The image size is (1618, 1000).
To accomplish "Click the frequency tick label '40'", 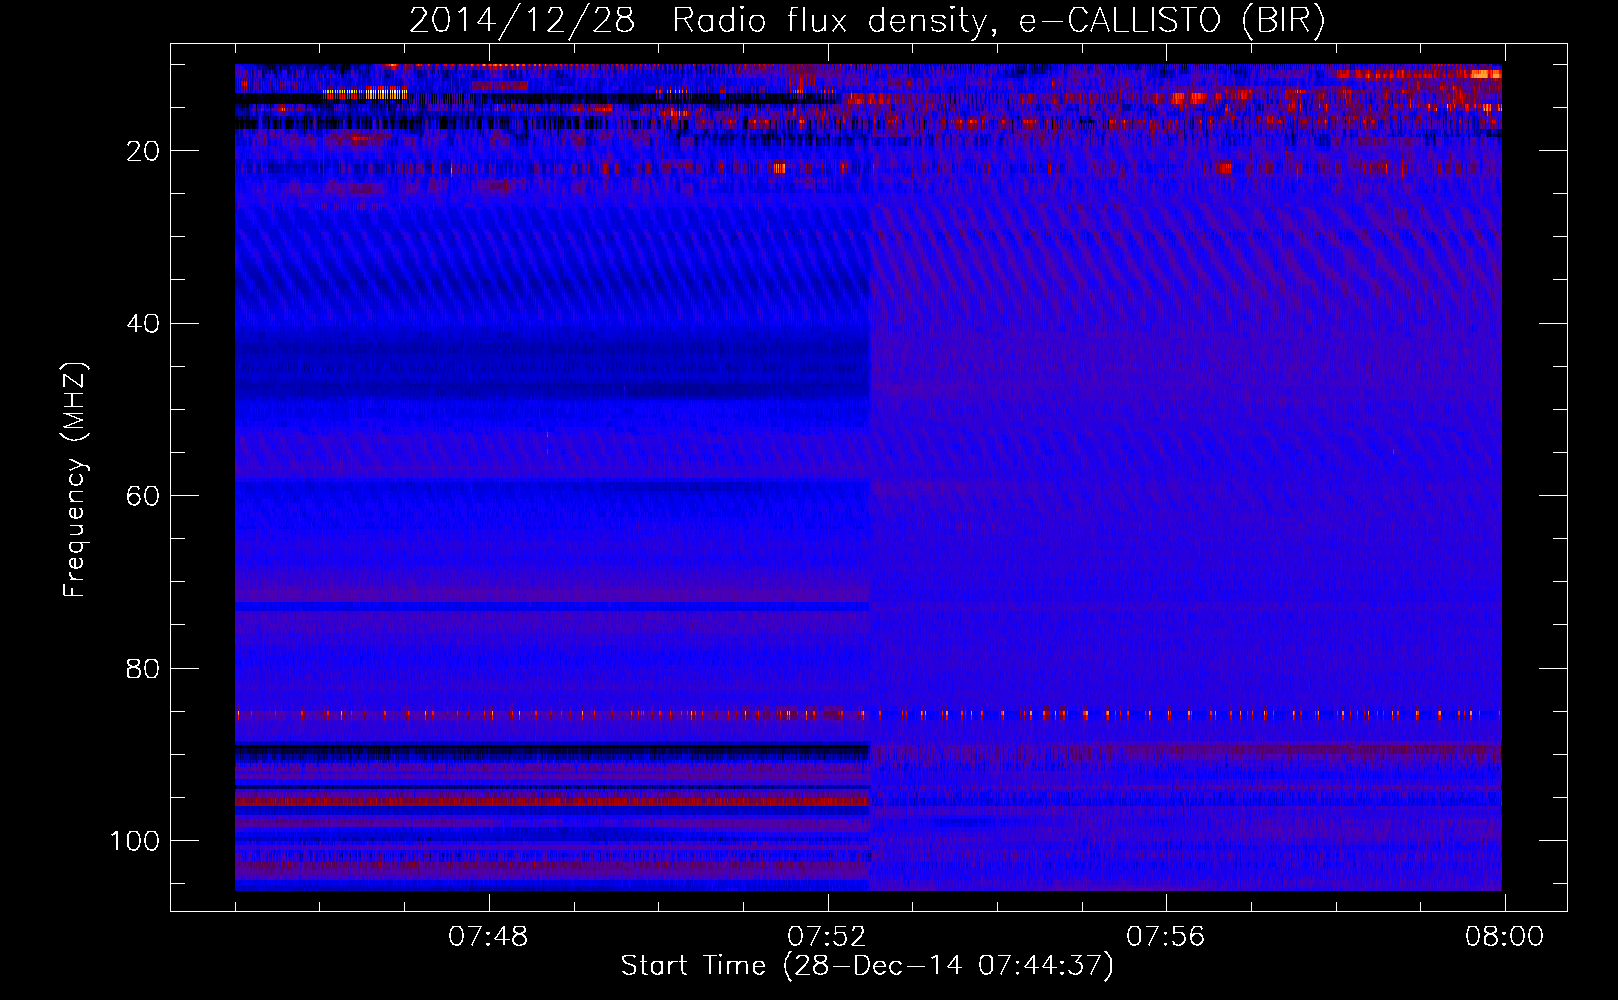I will coord(144,324).
